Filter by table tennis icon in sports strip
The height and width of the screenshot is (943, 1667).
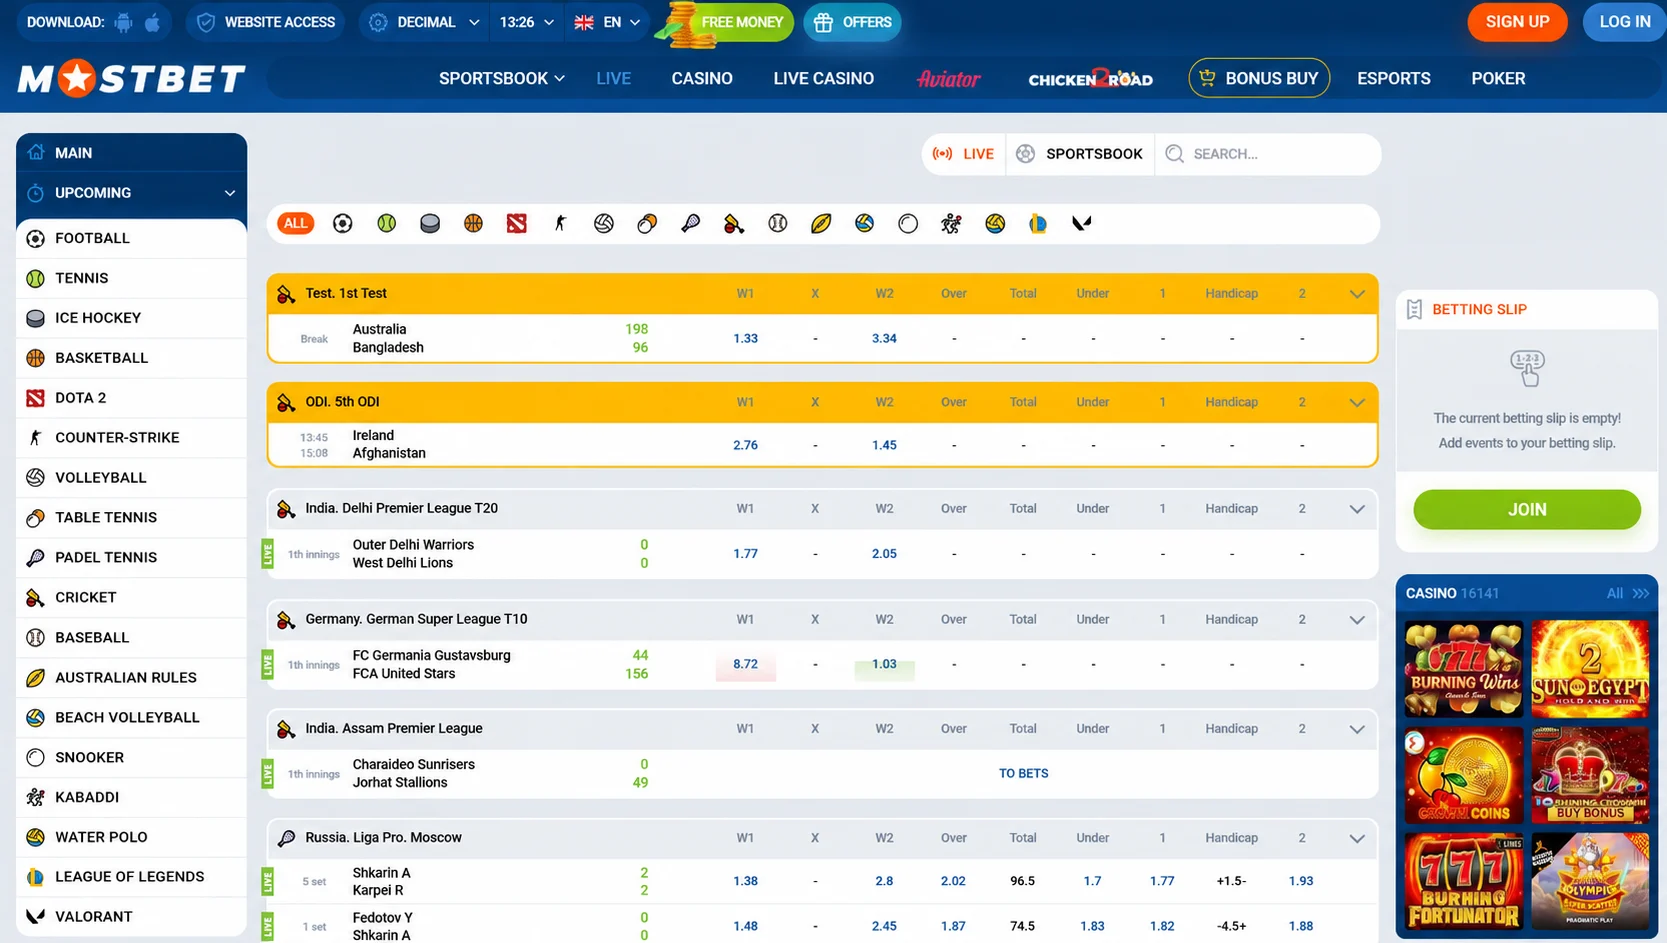point(647,224)
